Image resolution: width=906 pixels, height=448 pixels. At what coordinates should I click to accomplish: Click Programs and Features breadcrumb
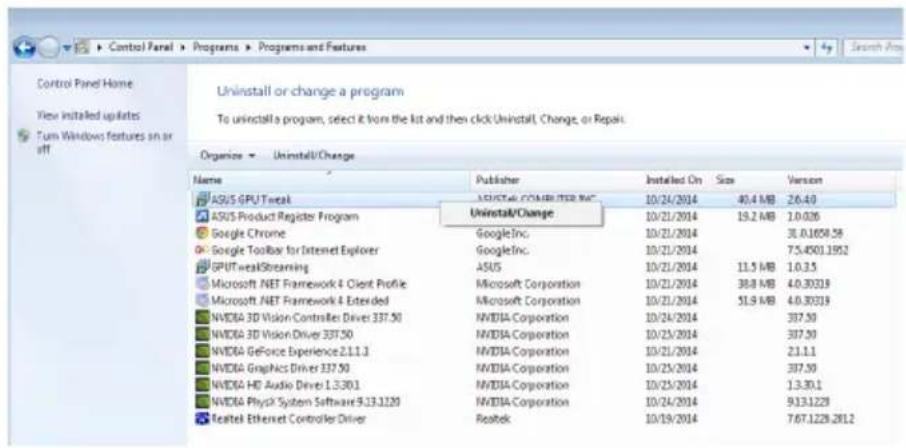311,48
